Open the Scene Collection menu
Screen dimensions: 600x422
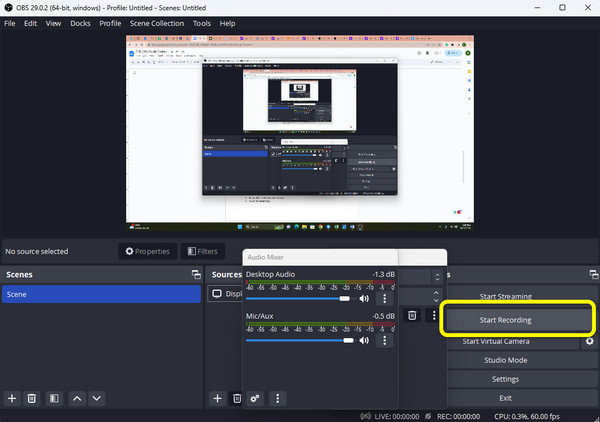(x=157, y=23)
